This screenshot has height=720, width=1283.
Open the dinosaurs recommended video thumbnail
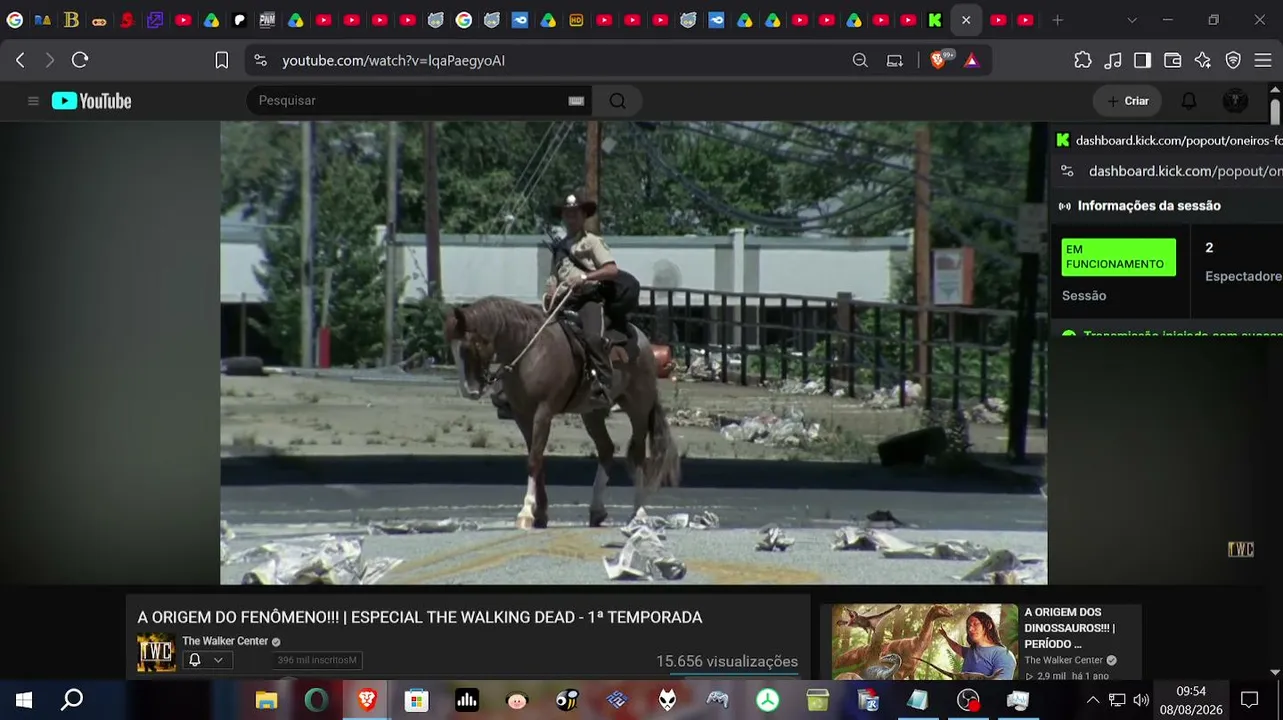(925, 642)
